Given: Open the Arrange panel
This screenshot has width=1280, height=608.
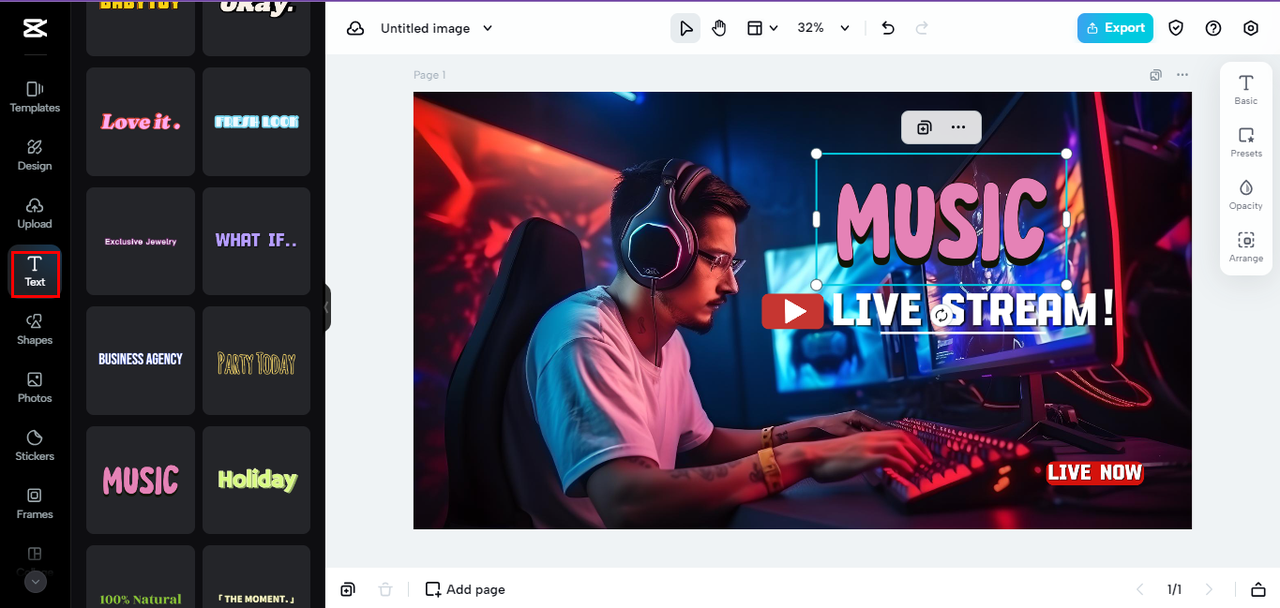Looking at the screenshot, I should pos(1246,247).
